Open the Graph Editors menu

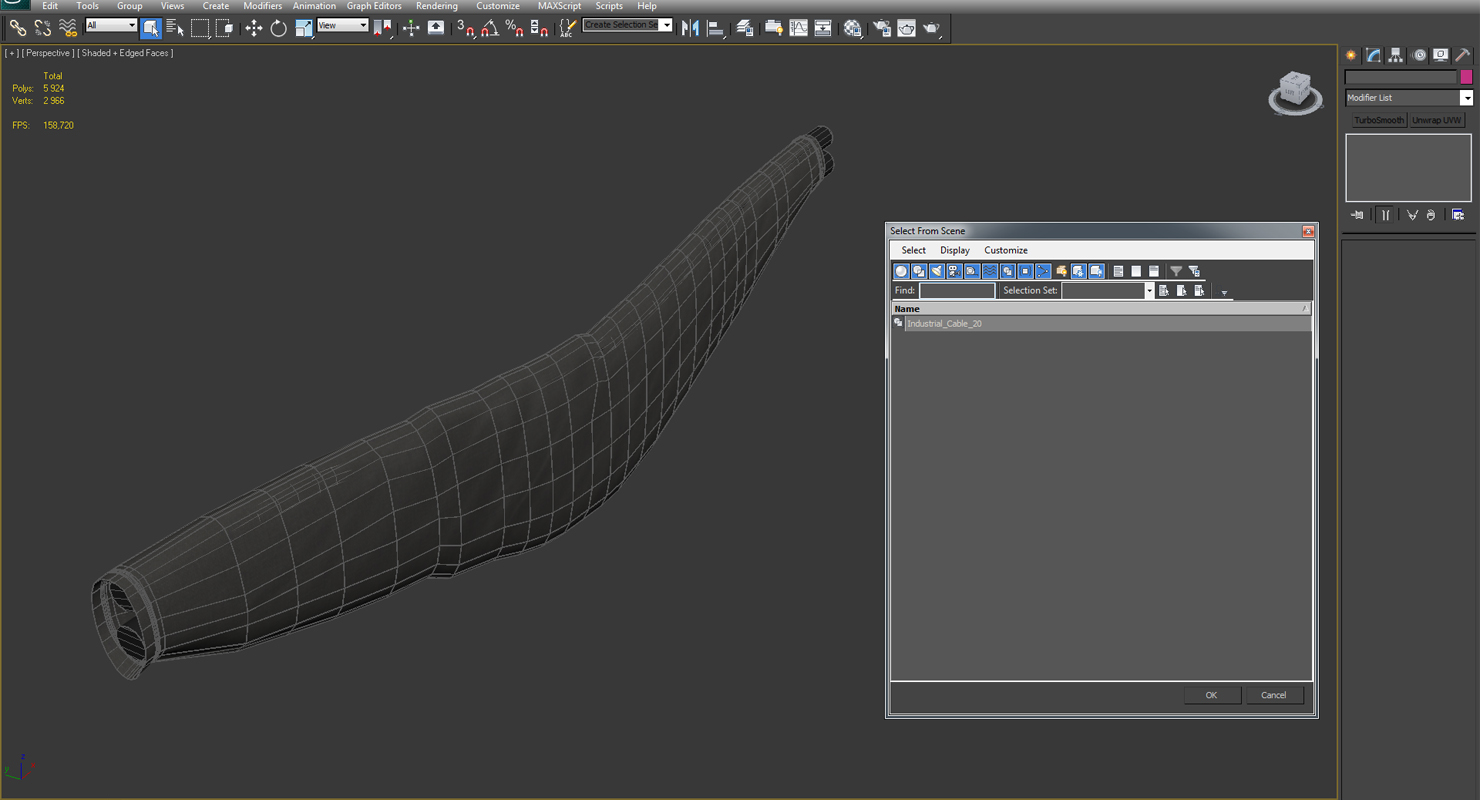pyautogui.click(x=374, y=6)
